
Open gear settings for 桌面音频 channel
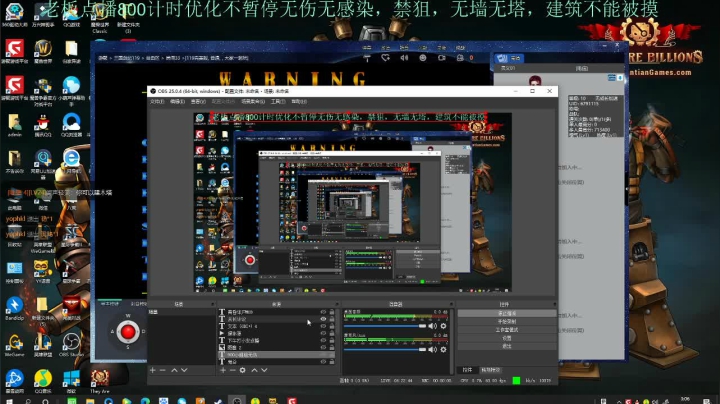(x=443, y=326)
